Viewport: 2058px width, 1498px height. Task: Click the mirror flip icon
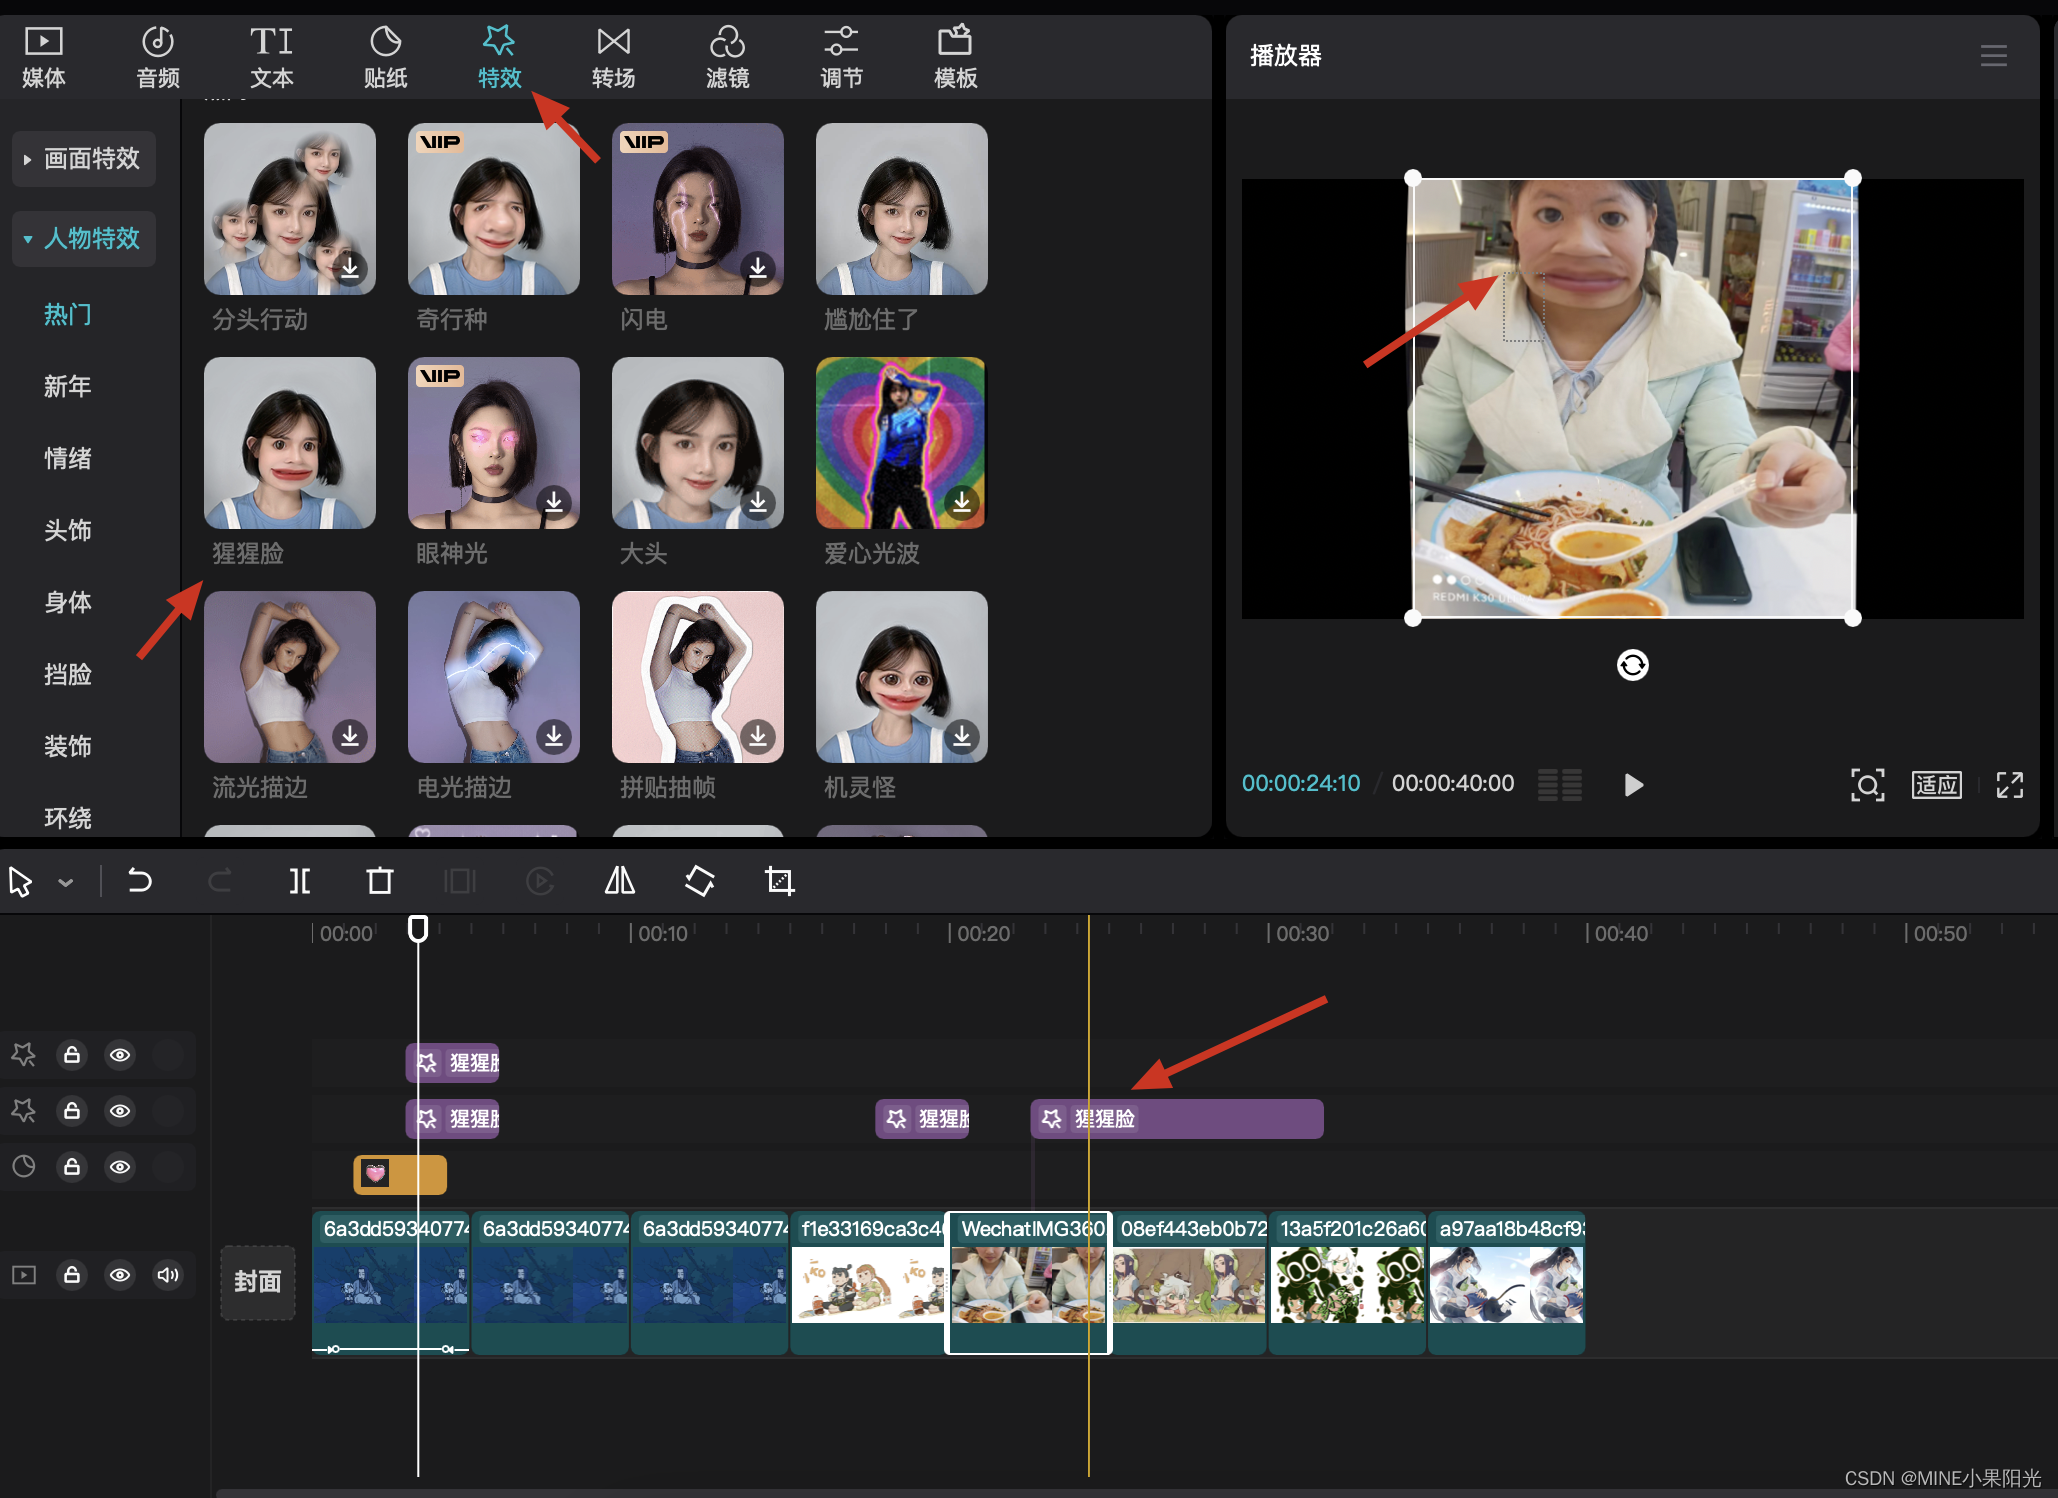[x=619, y=881]
